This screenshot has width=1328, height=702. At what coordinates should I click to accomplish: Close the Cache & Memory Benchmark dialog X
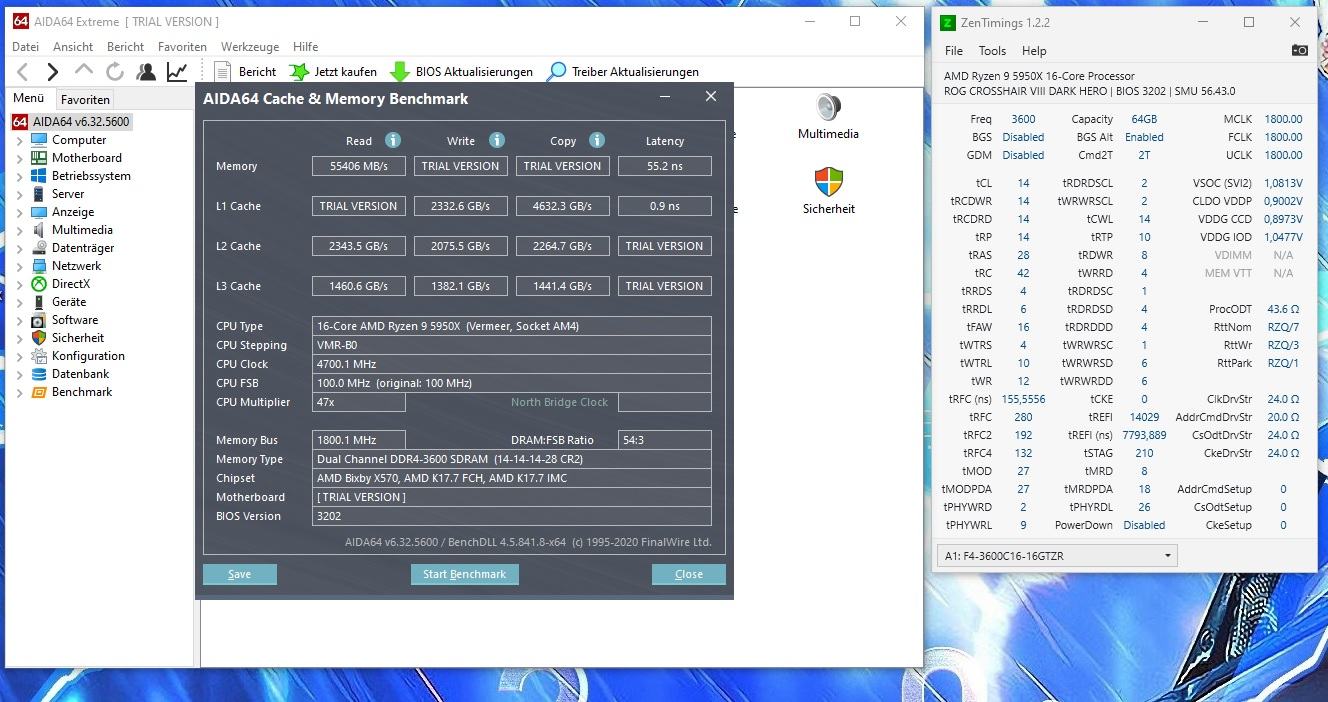tap(711, 97)
